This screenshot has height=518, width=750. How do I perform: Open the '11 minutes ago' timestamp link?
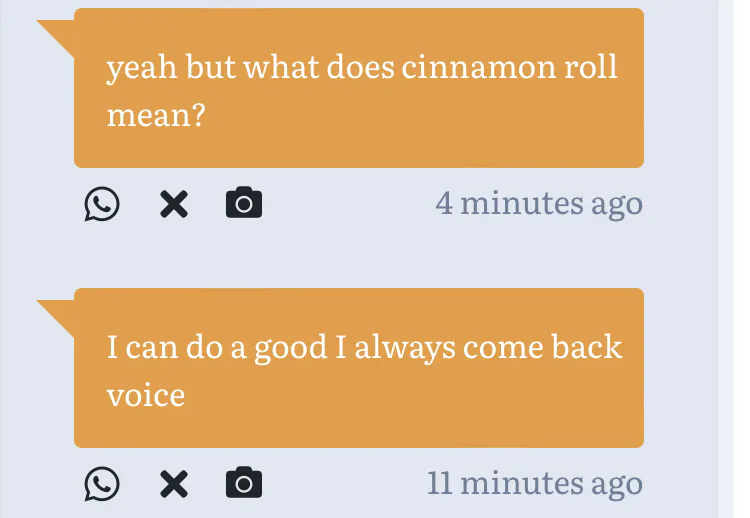click(x=534, y=484)
